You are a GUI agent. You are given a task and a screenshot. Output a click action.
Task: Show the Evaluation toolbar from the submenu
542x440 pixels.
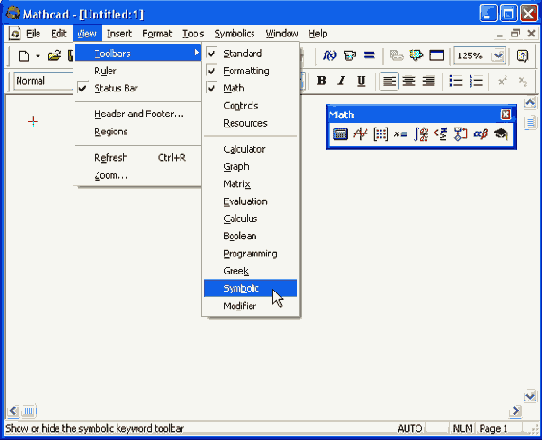coord(250,202)
